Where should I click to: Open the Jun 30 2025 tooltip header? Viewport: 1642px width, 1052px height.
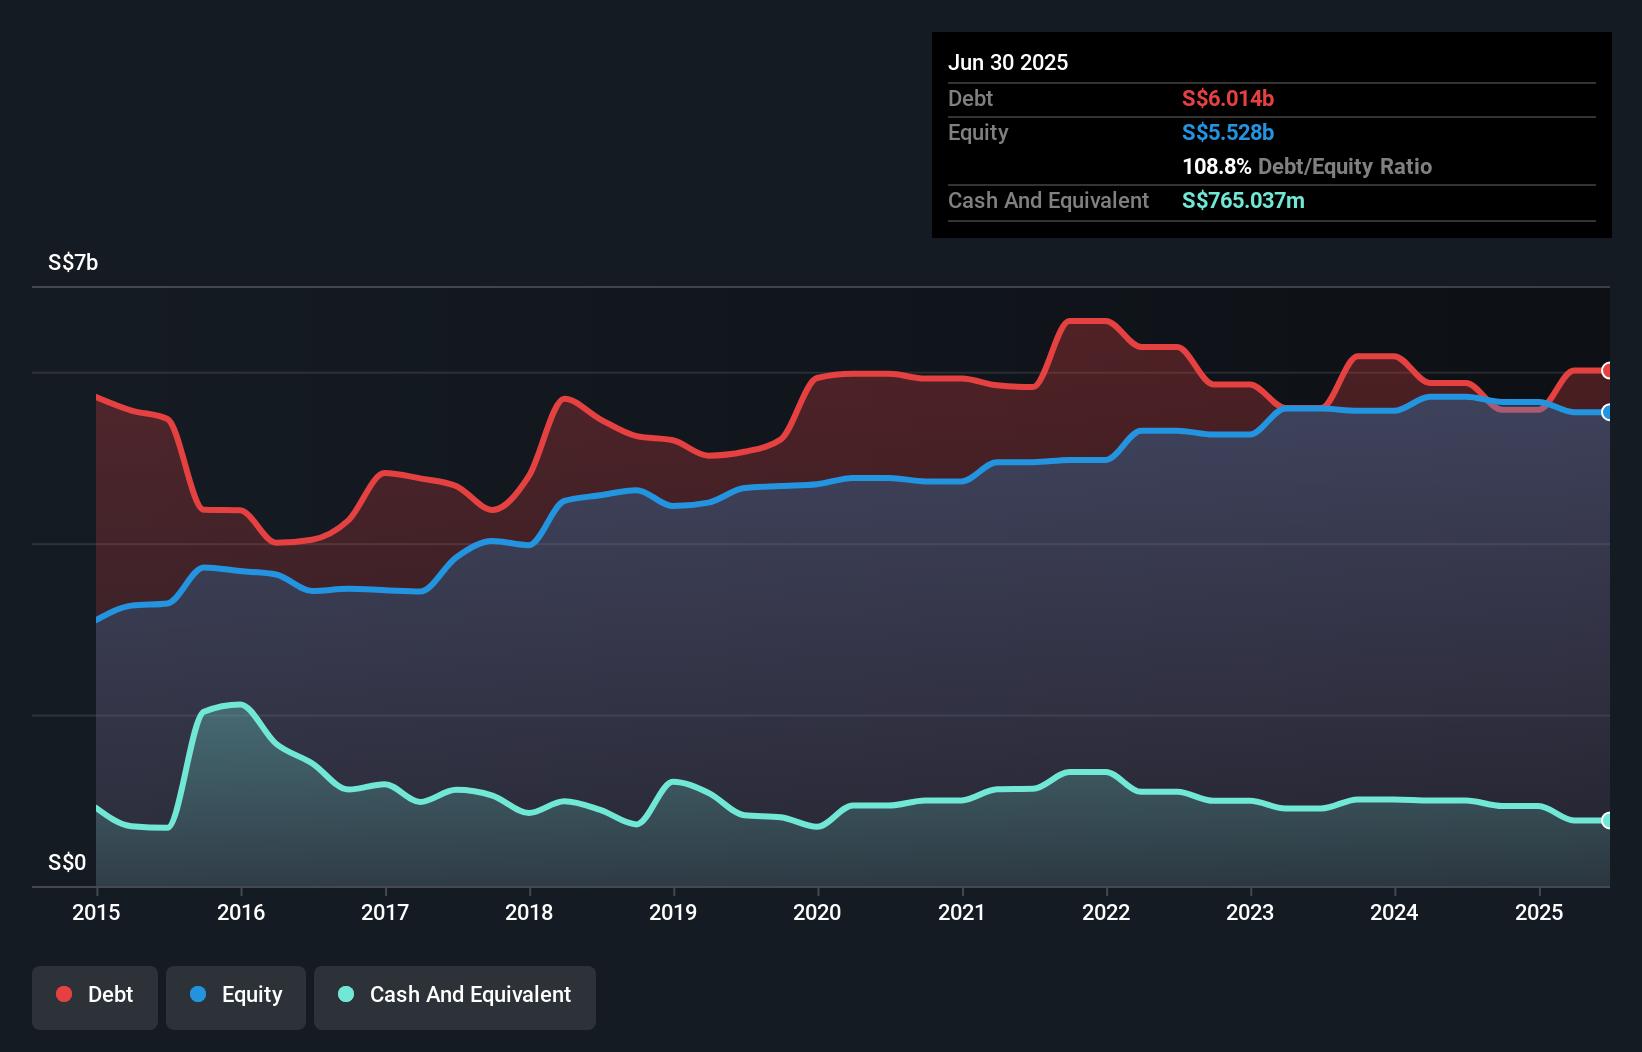tap(1008, 62)
